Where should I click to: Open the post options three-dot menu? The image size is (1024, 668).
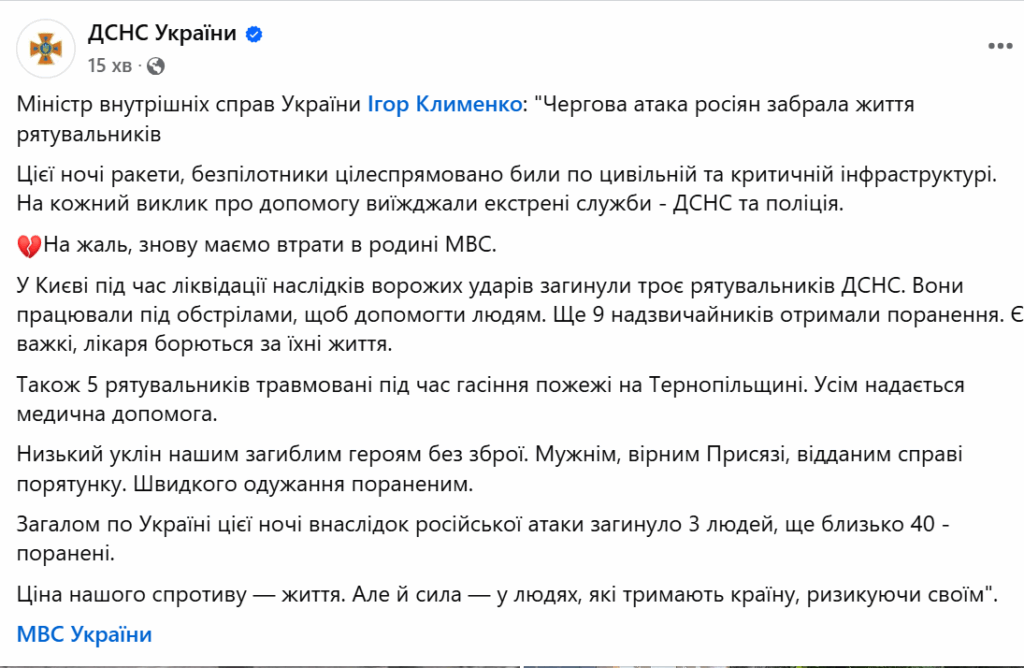(999, 46)
